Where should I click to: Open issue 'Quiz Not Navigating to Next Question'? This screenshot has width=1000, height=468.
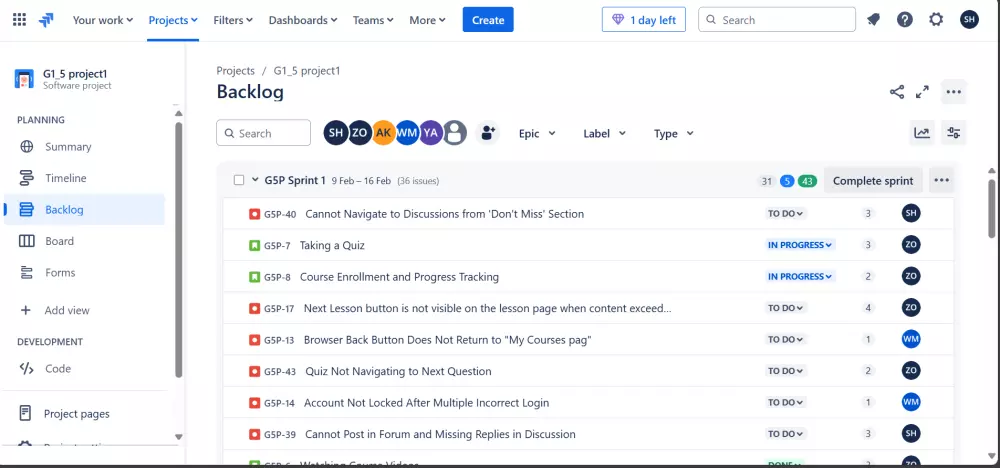point(398,371)
